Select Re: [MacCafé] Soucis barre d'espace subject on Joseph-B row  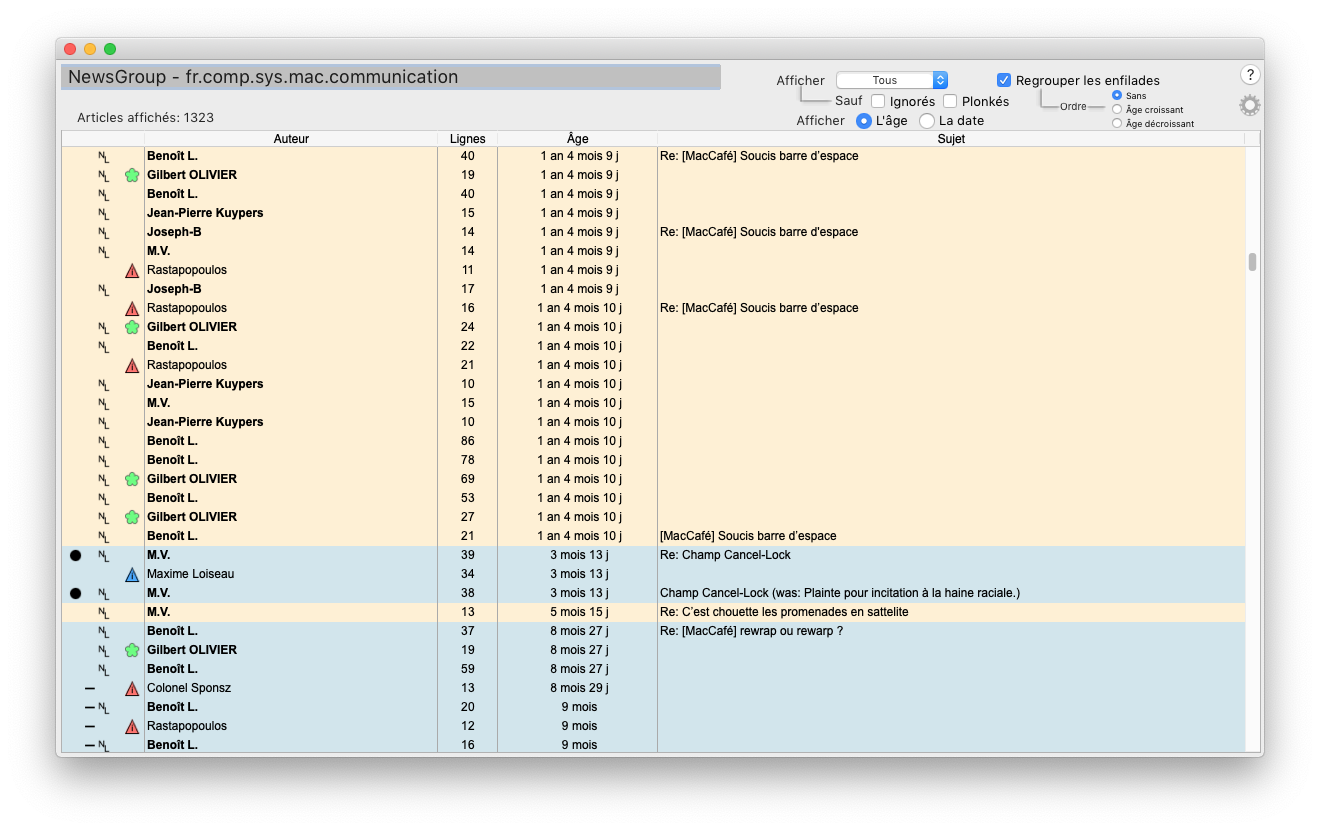759,232
